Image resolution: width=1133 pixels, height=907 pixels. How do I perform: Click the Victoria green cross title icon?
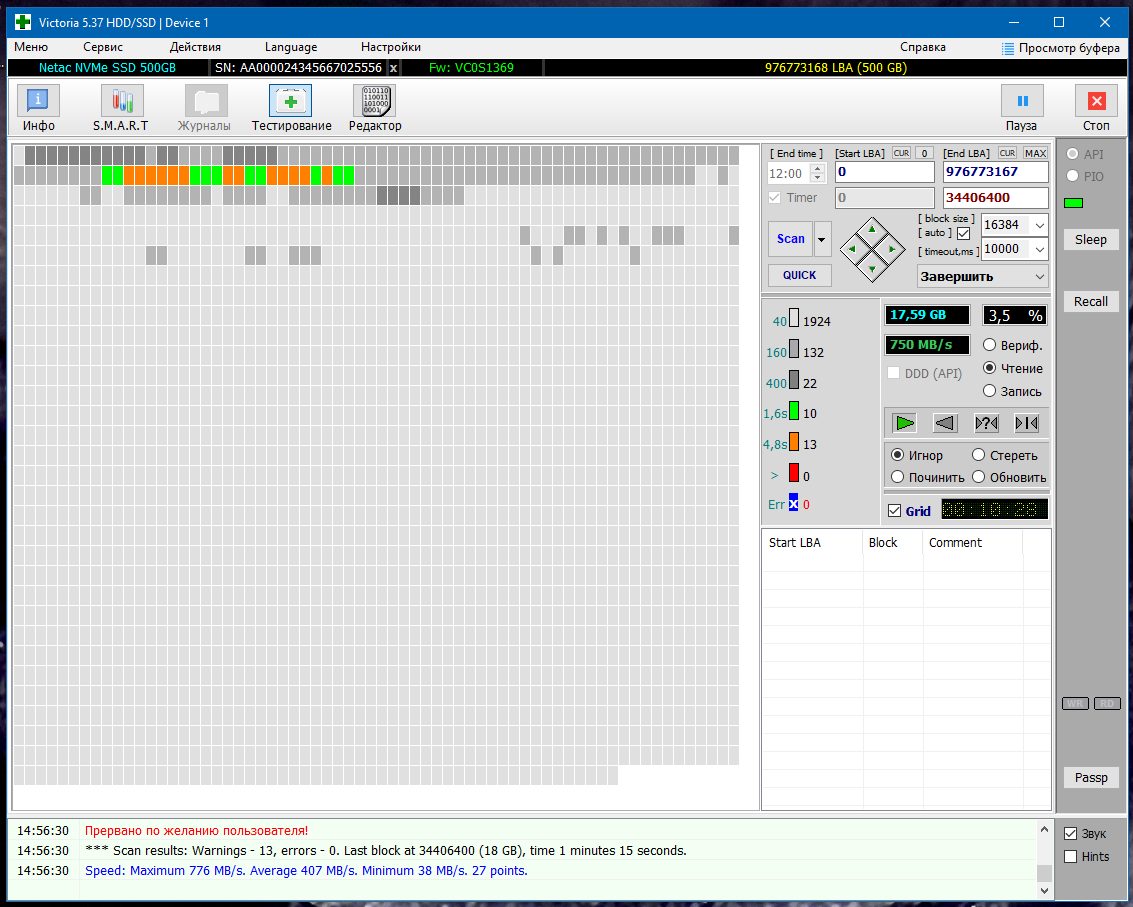[23, 22]
